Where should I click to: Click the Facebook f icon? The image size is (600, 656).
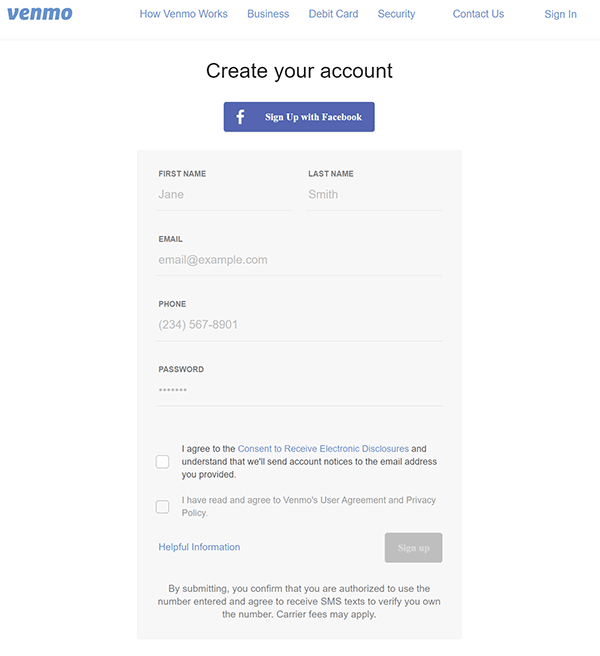coord(240,117)
